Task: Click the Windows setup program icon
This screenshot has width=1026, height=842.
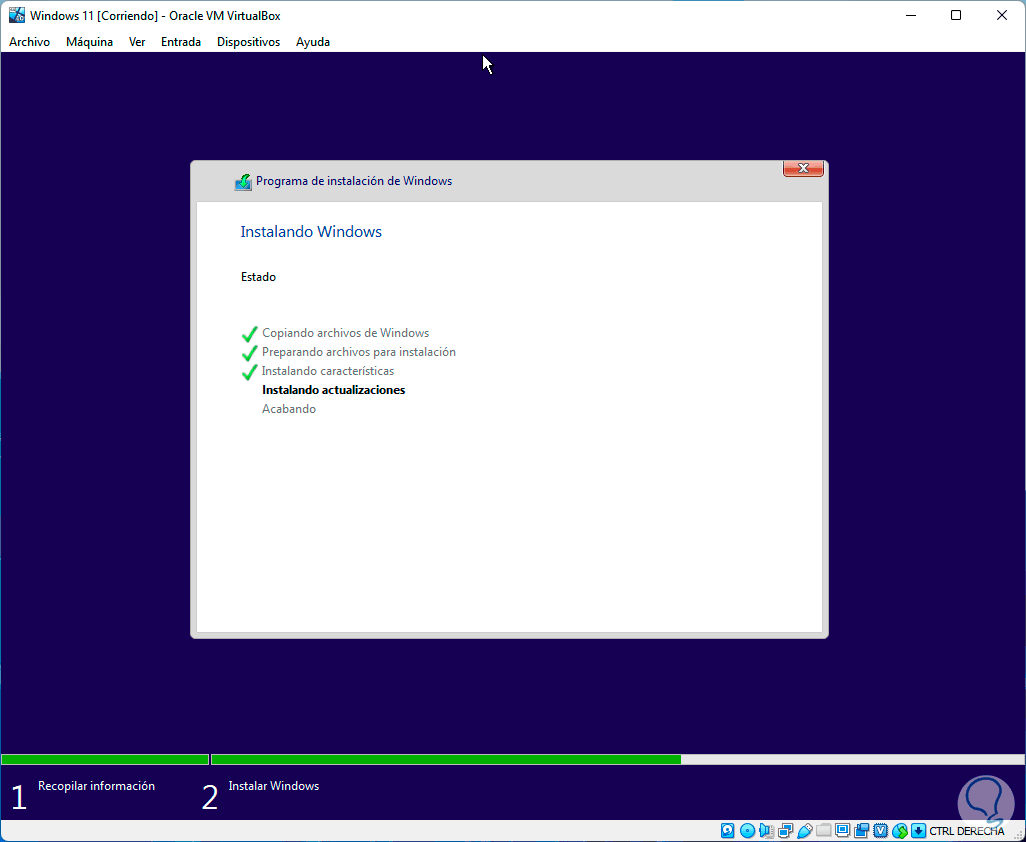Action: pos(243,182)
